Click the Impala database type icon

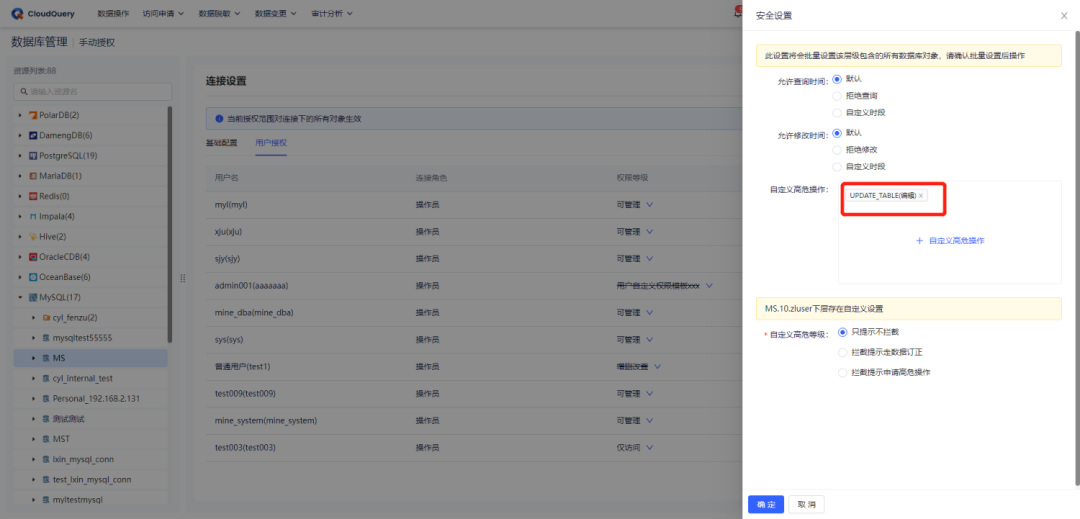[32, 217]
